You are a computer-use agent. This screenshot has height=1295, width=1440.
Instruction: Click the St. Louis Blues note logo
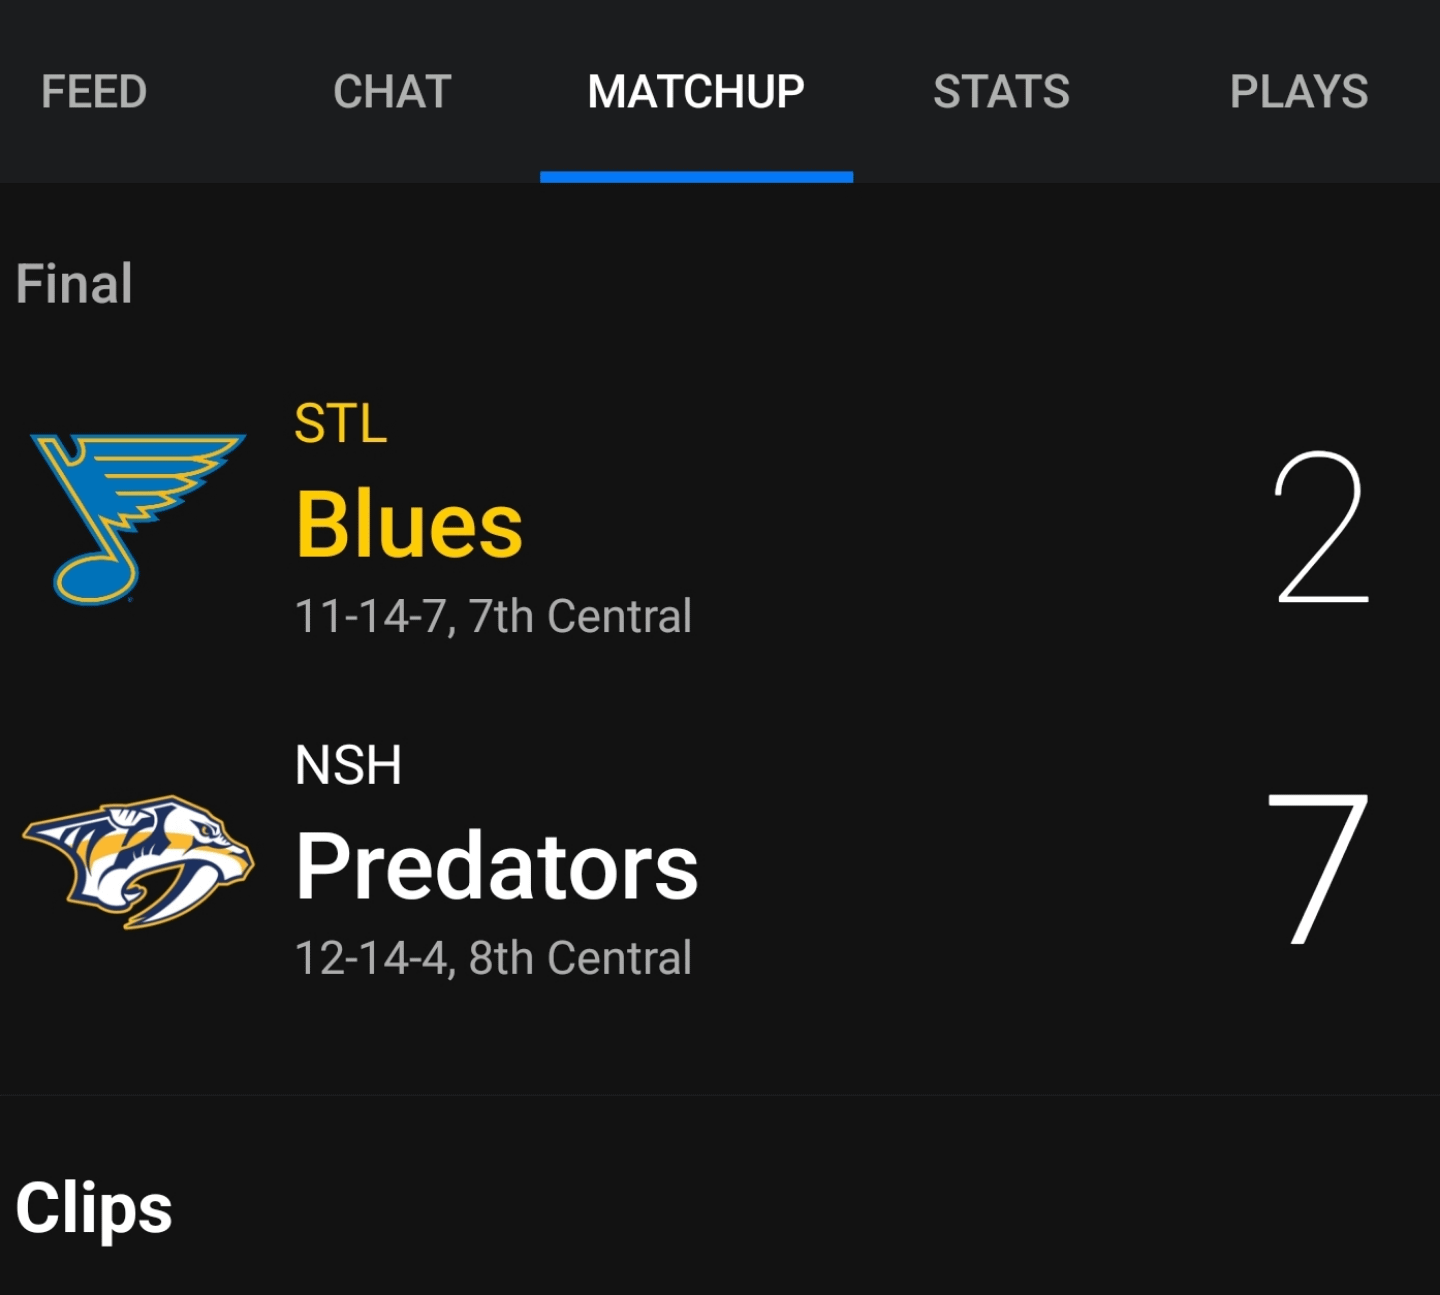coord(136,518)
